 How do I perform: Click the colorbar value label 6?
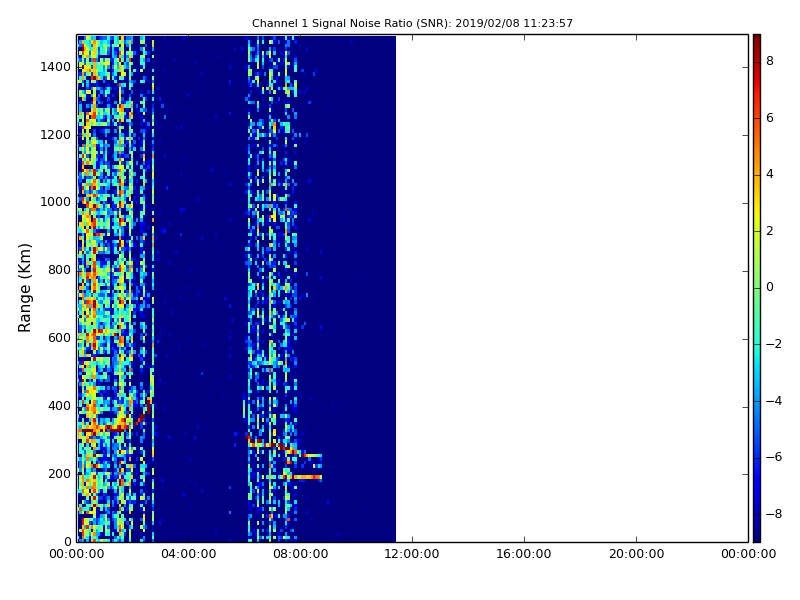770,118
